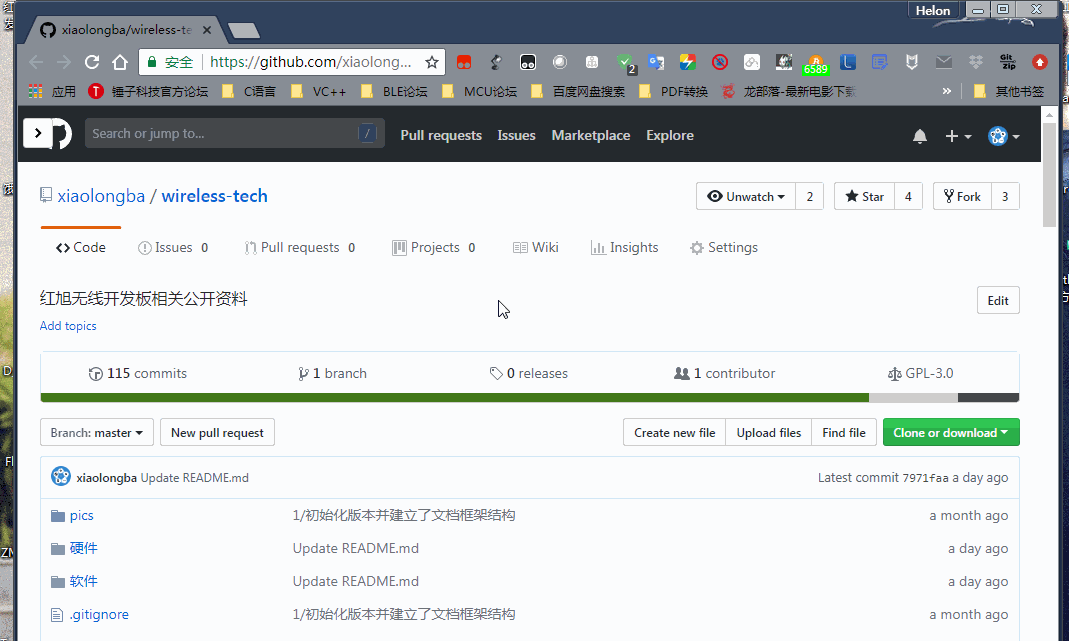View the 0 releases page
1069x641 pixels.
coord(528,373)
